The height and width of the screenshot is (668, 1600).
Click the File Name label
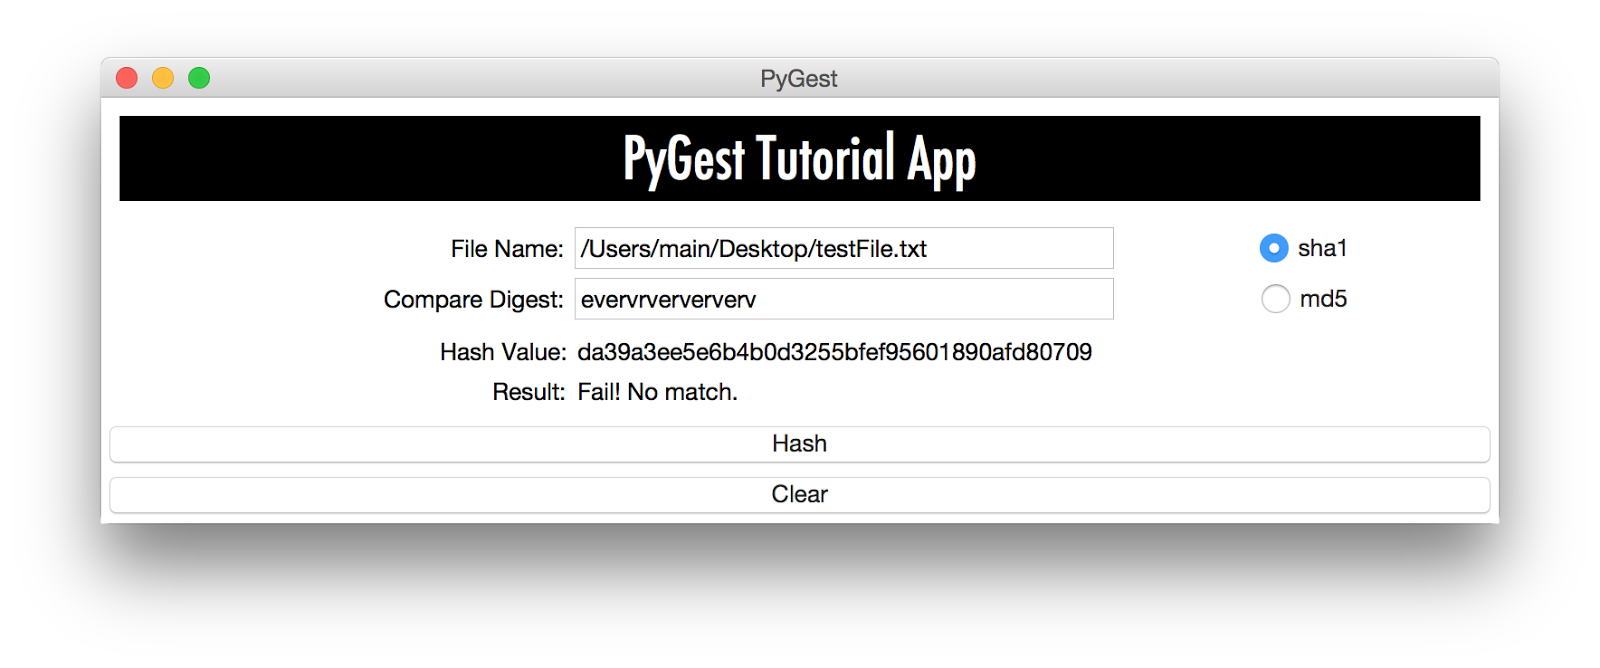pos(507,249)
